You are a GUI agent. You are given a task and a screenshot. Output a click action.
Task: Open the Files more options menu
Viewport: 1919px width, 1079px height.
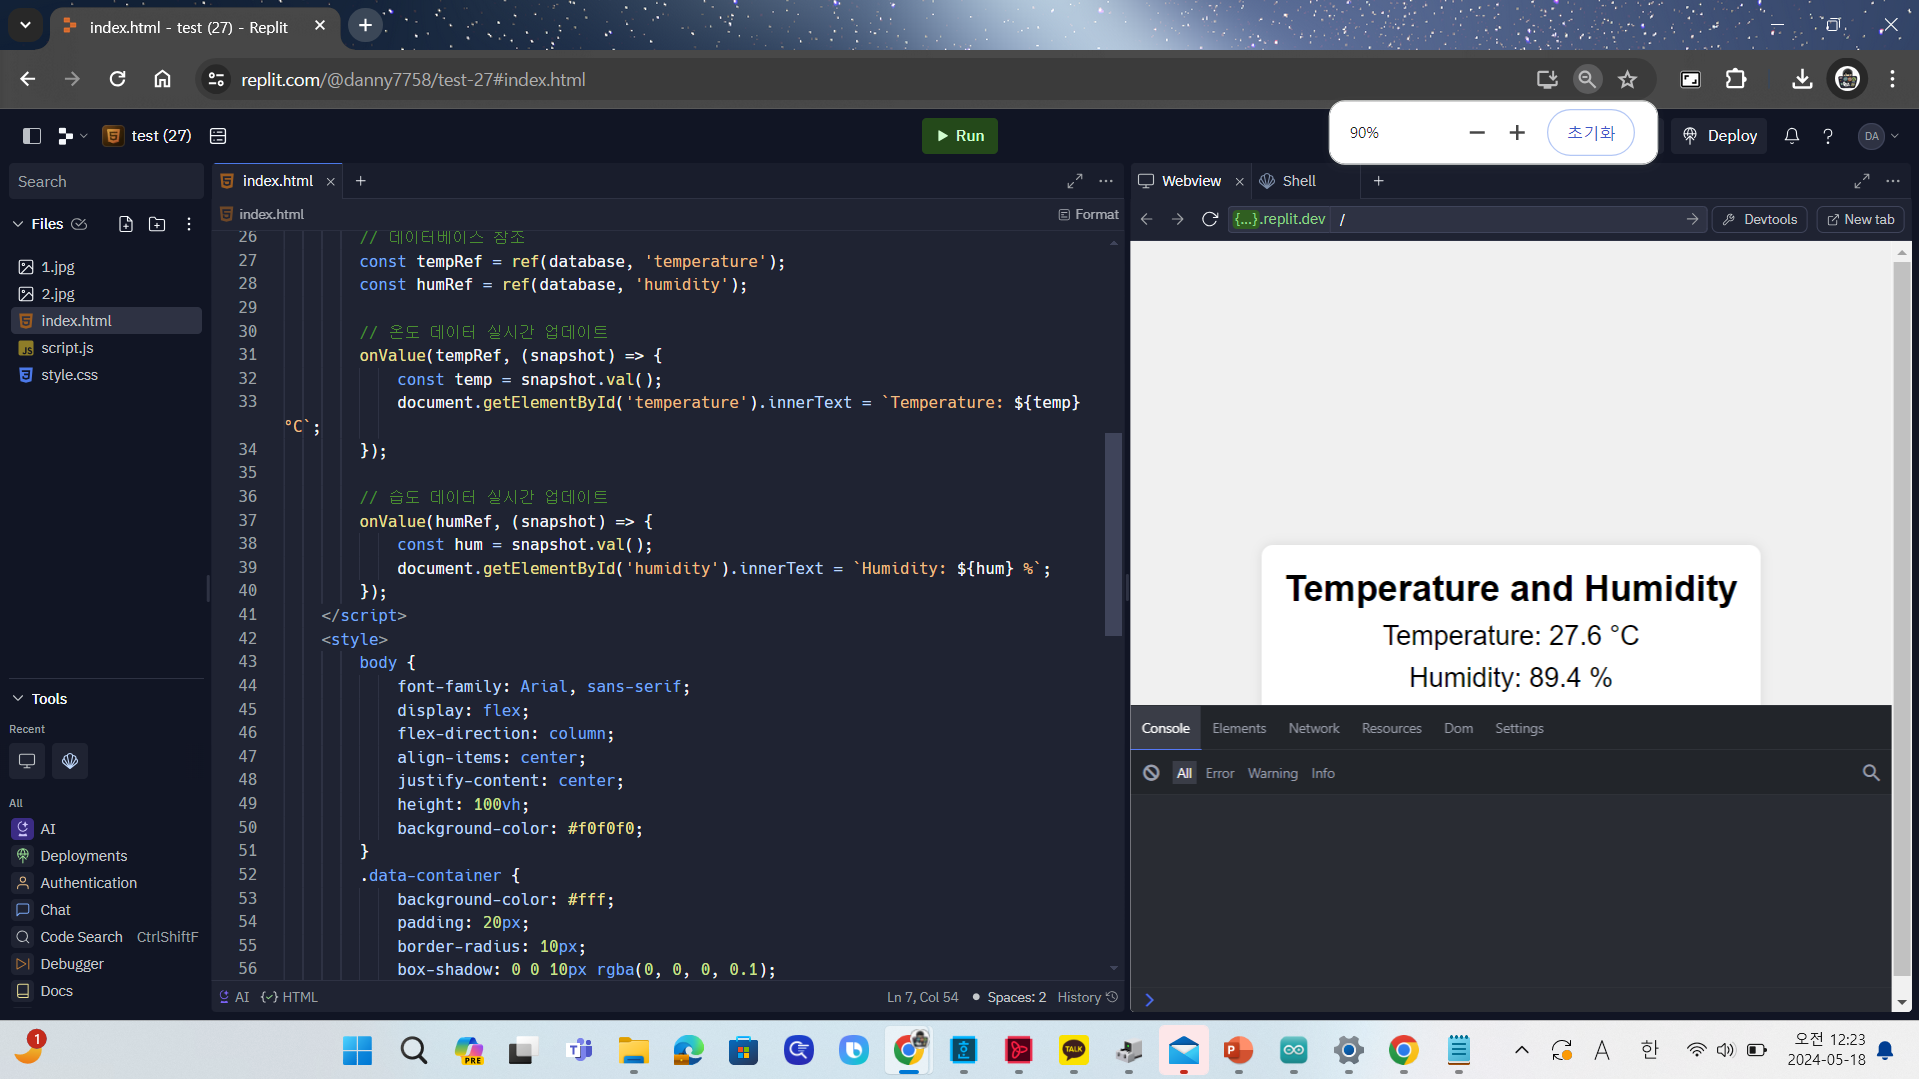(x=188, y=224)
